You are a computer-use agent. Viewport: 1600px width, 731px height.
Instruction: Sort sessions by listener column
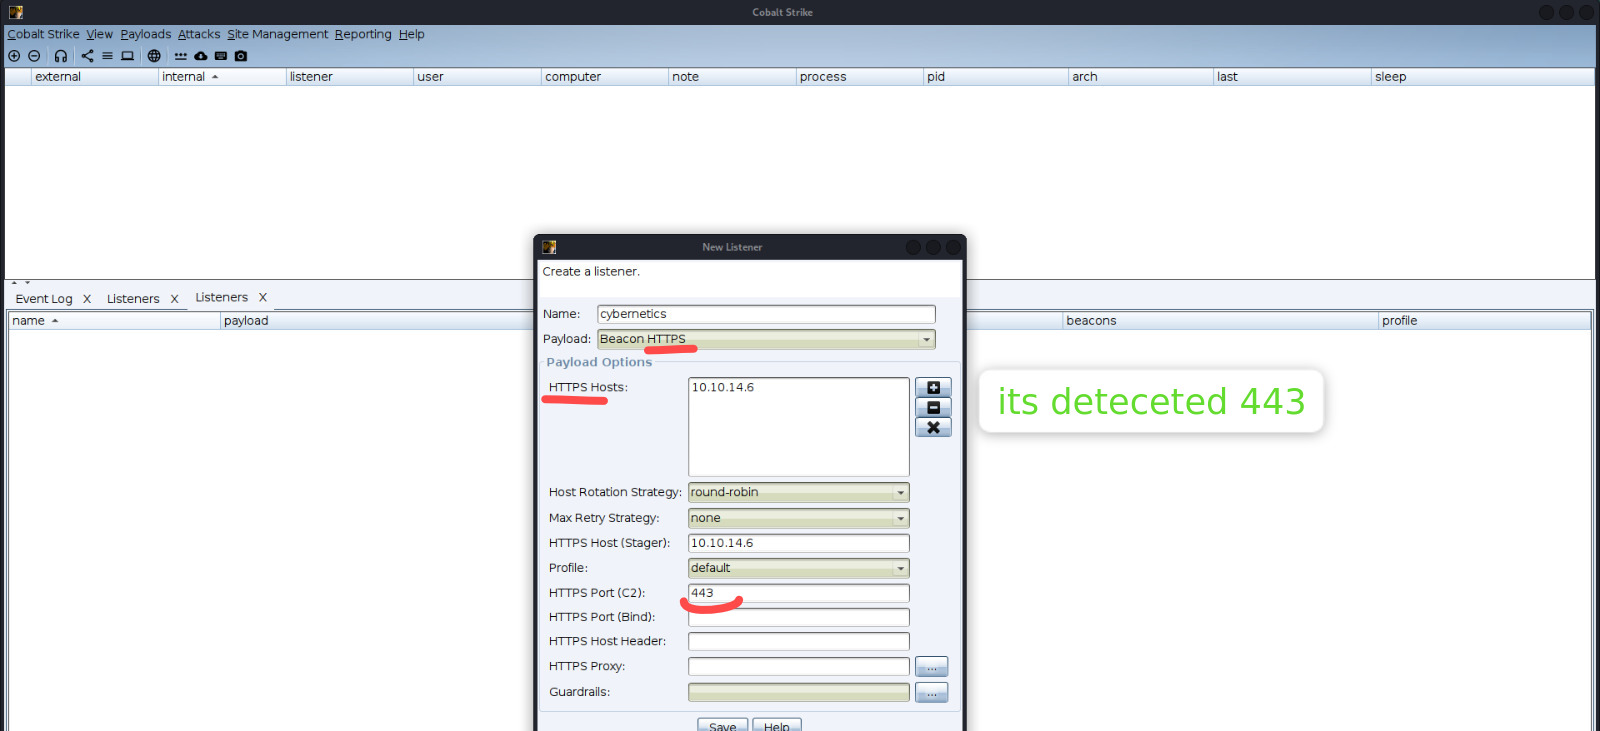point(349,77)
